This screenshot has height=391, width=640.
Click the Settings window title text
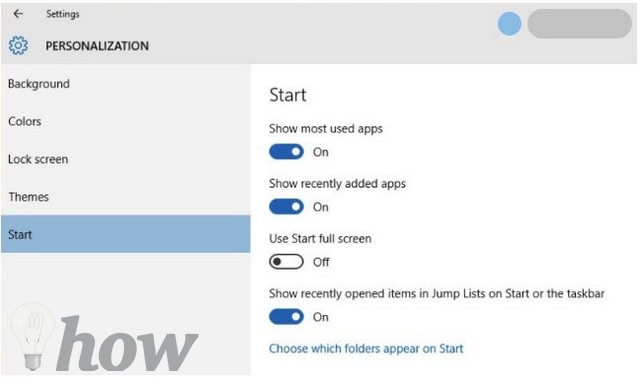pos(63,14)
